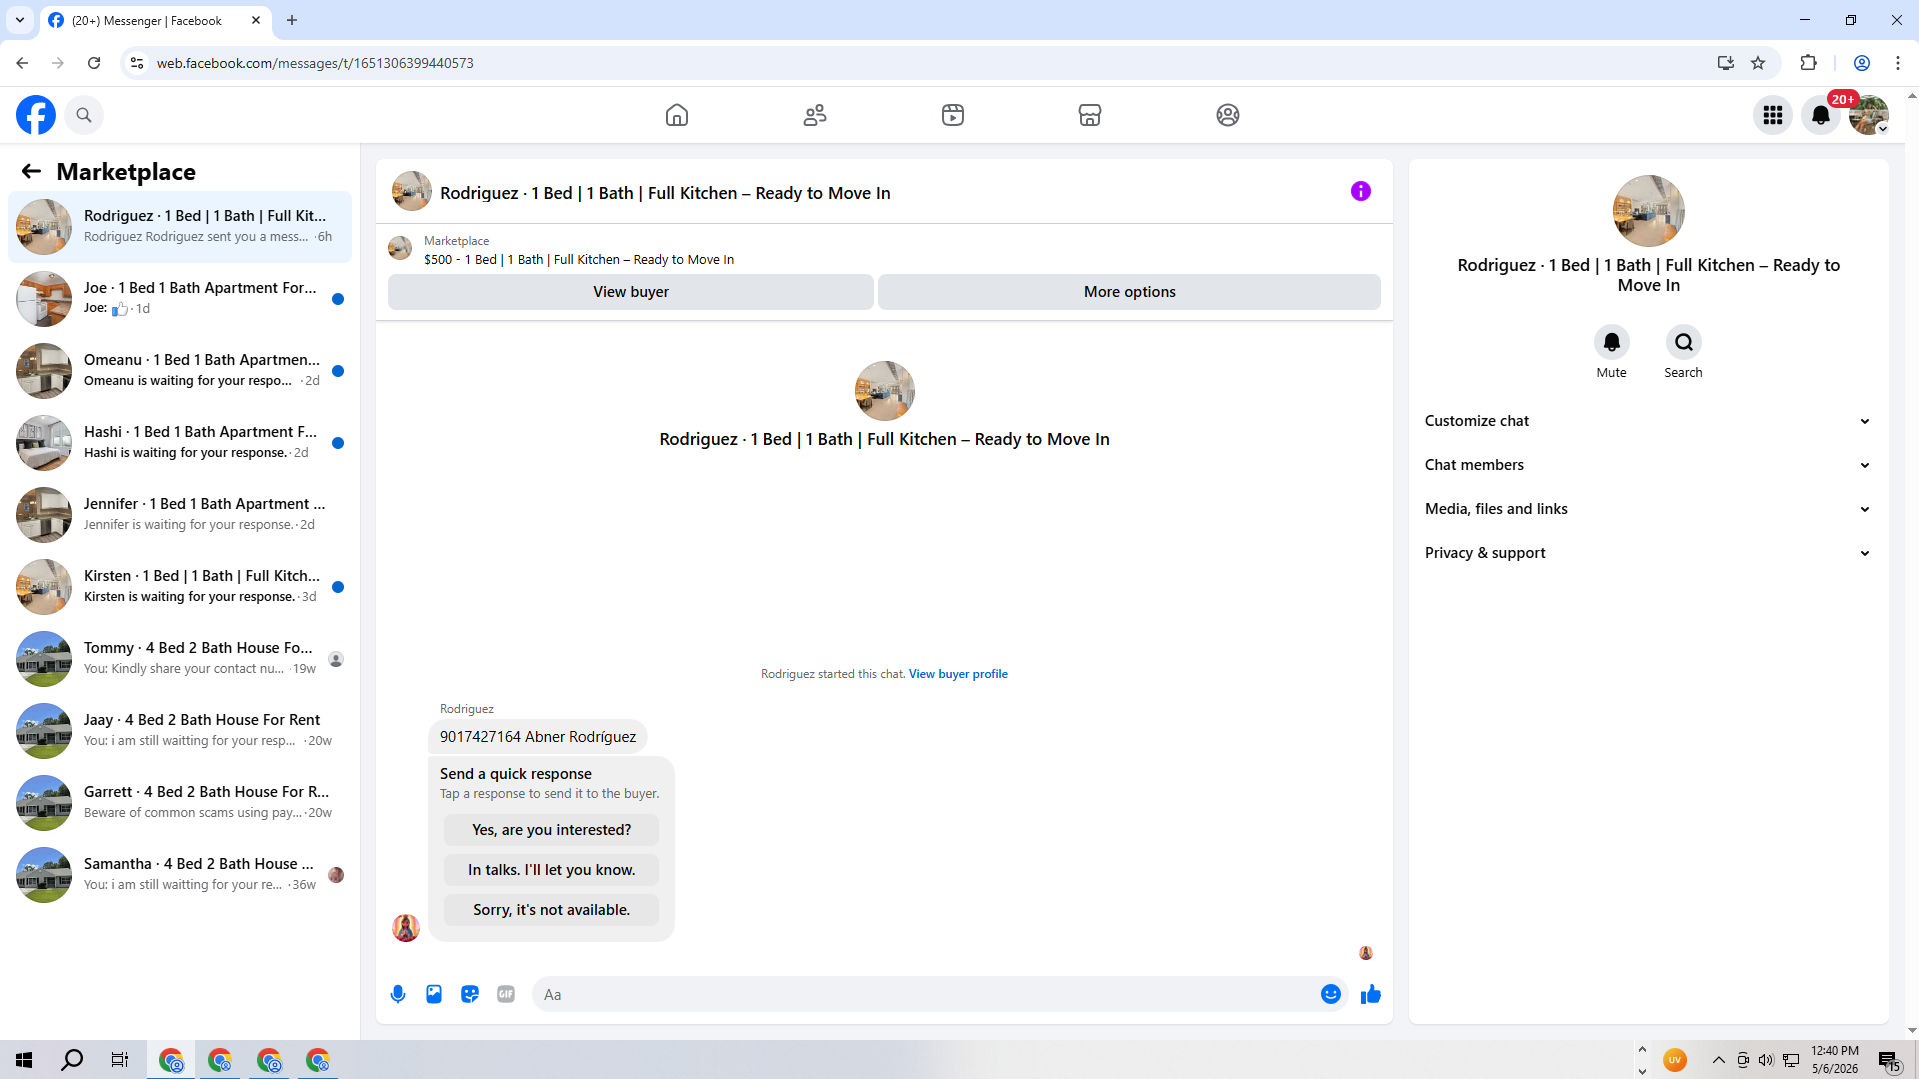The image size is (1919, 1079).
Task: Search in conversation using the magnifier icon
Action: coord(1684,342)
